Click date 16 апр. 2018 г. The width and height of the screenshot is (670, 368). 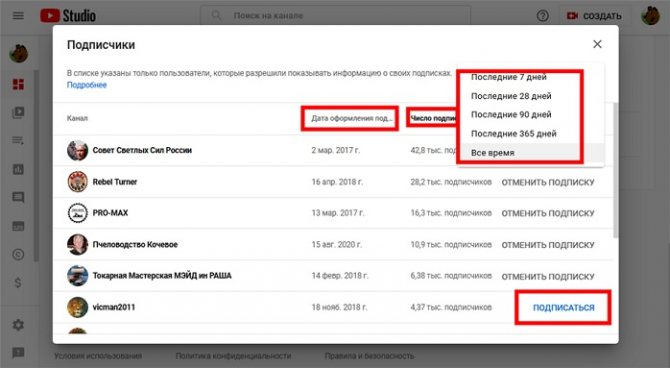tap(337, 182)
